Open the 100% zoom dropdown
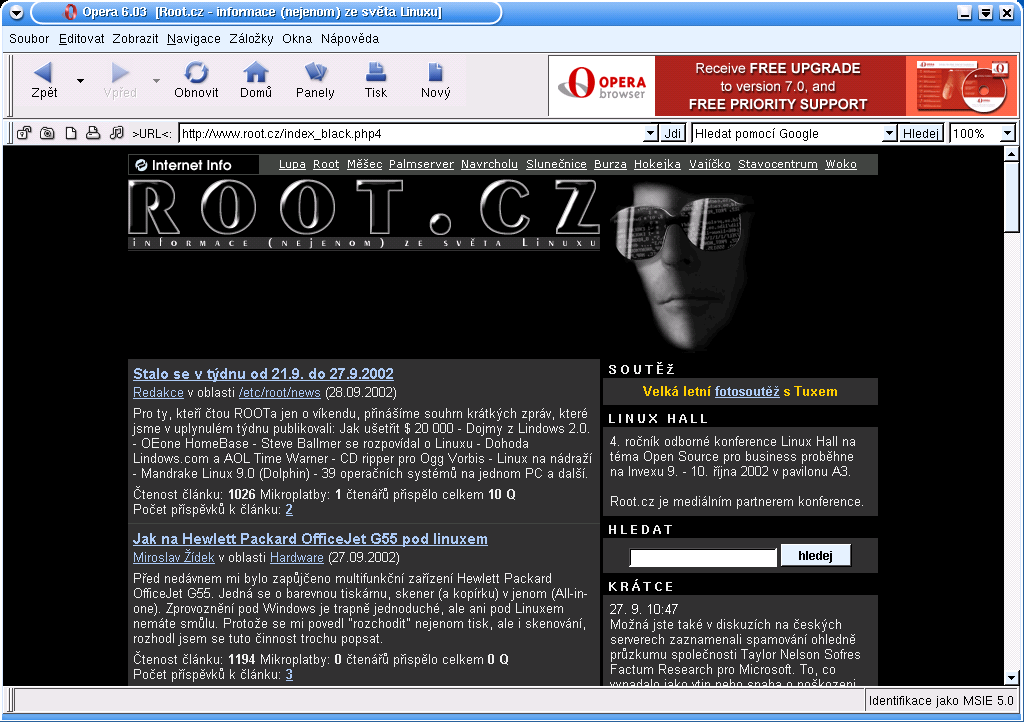This screenshot has height=722, width=1024. [x=1008, y=133]
